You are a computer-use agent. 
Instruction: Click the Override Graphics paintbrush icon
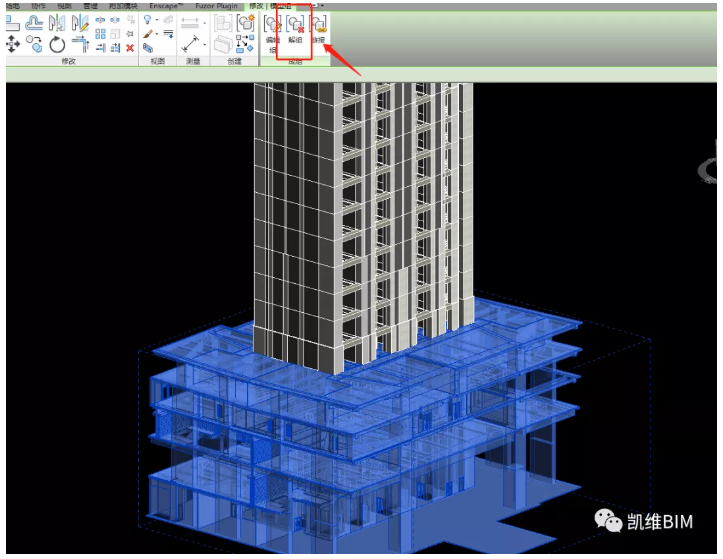148,34
